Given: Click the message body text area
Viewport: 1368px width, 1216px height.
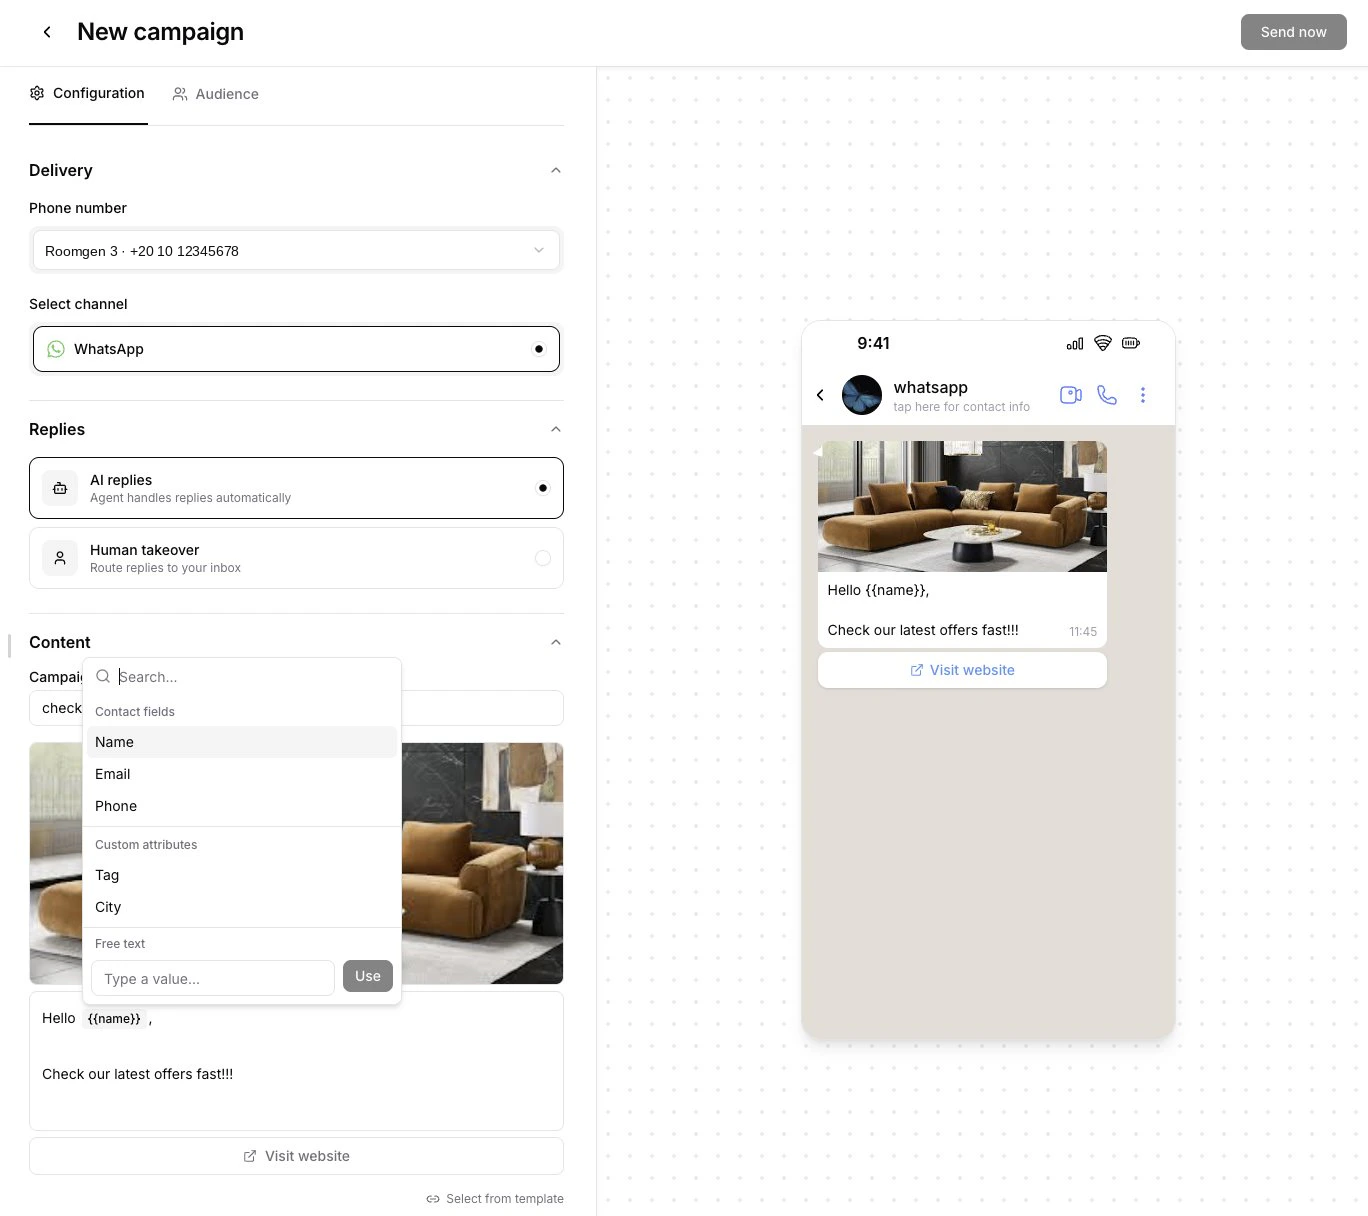Looking at the screenshot, I should pyautogui.click(x=296, y=1061).
